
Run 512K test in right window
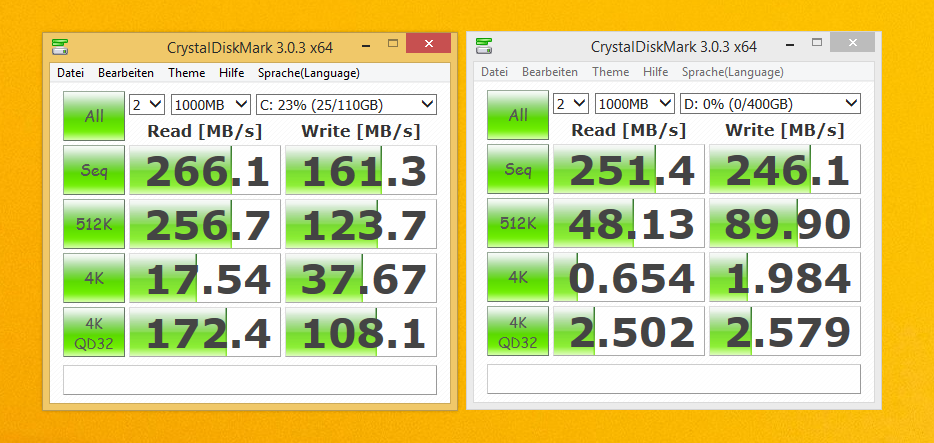[518, 223]
